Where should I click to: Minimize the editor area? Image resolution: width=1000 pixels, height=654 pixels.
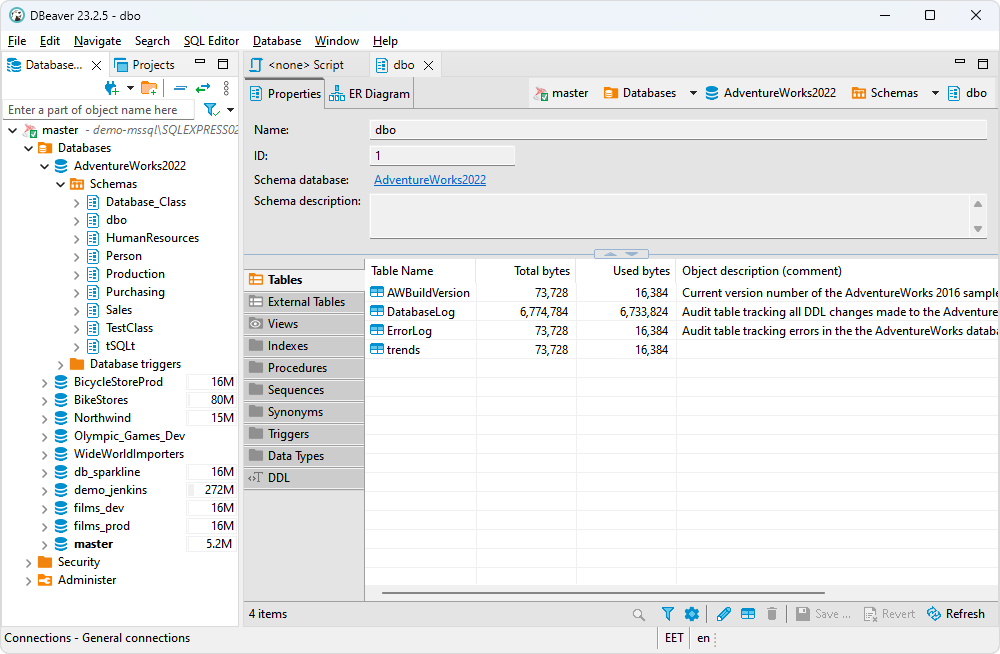(960, 62)
